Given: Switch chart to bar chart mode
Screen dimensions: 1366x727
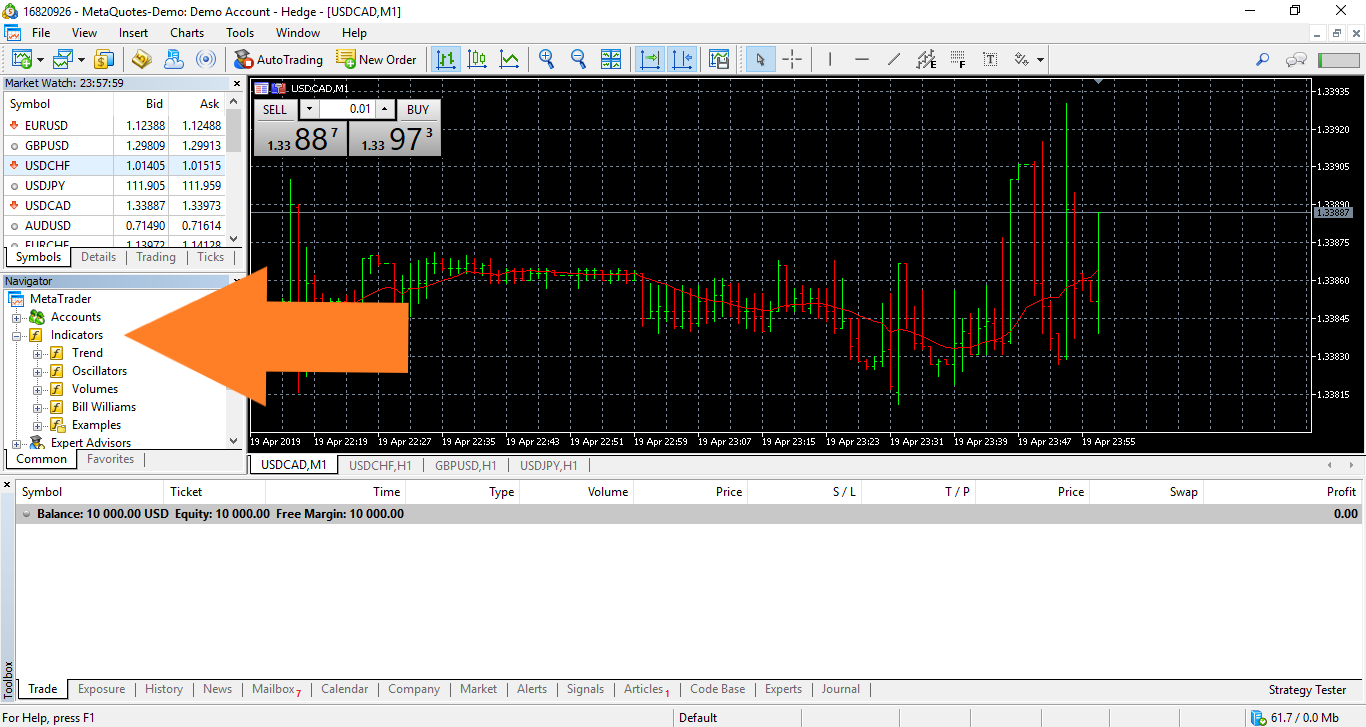Looking at the screenshot, I should pos(446,59).
